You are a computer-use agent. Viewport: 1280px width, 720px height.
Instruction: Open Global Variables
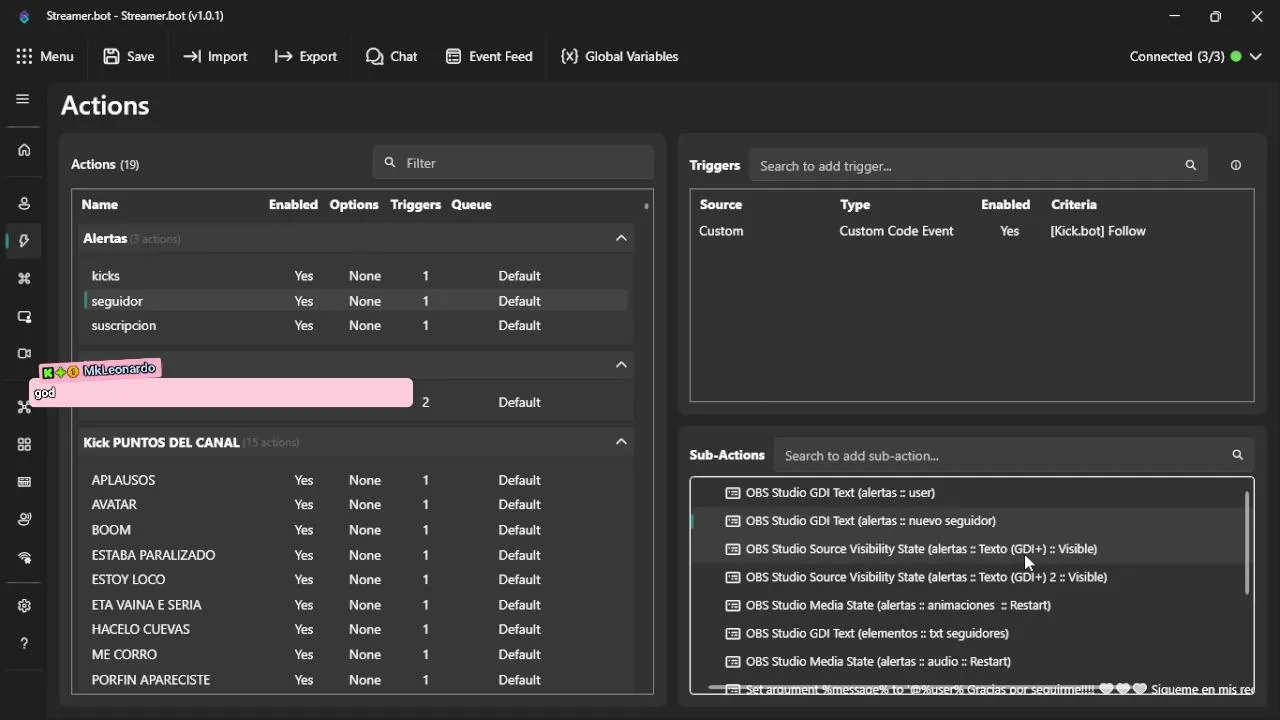pyautogui.click(x=620, y=57)
